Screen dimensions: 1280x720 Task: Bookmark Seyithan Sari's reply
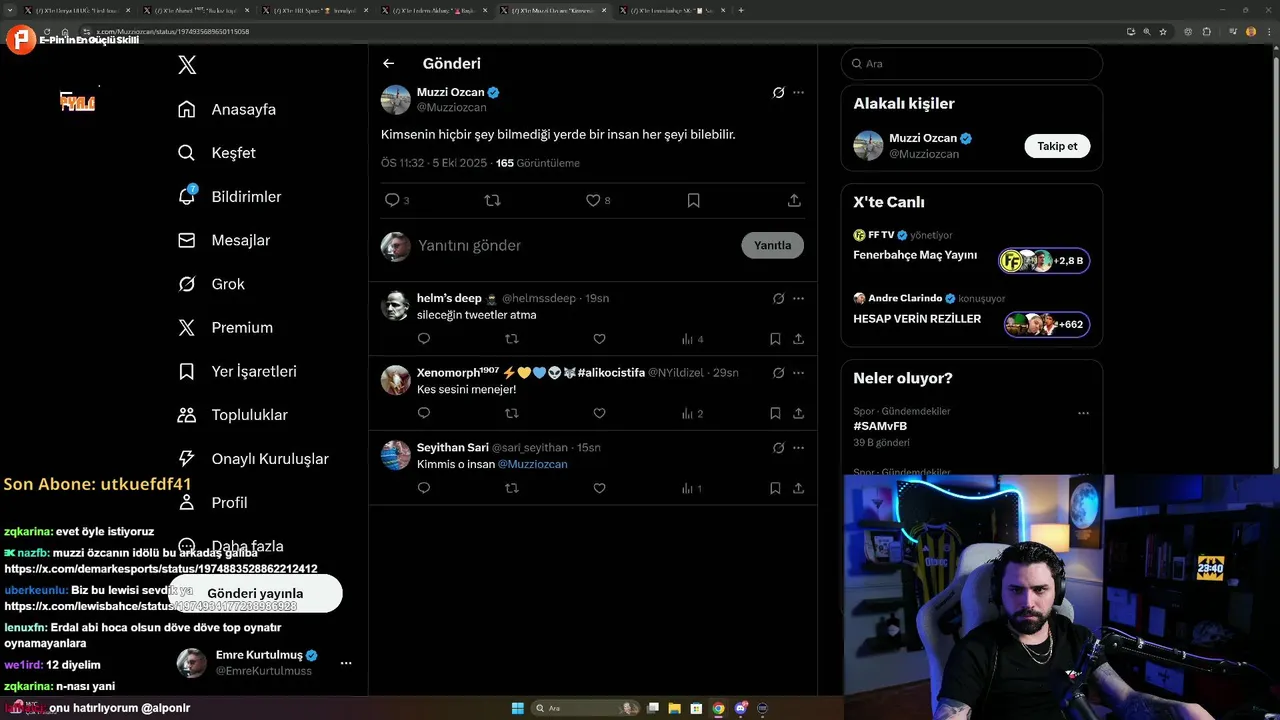coord(775,488)
